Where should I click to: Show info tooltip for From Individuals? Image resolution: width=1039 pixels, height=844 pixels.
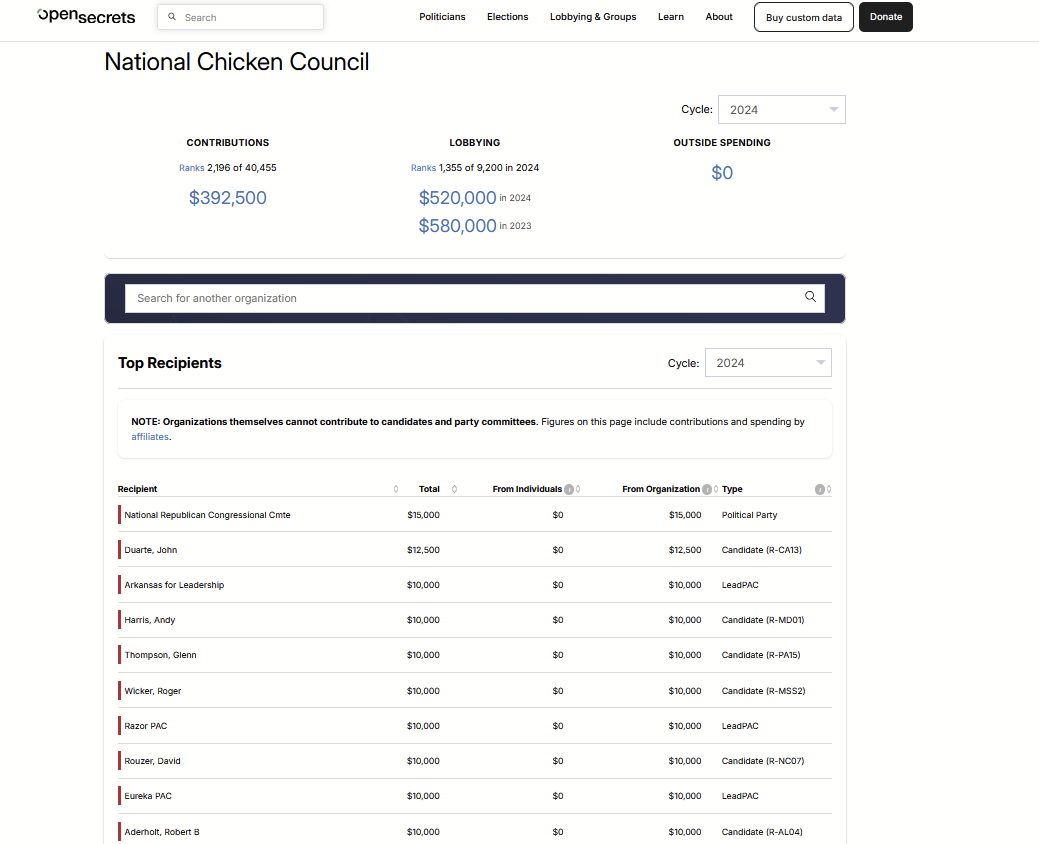[x=569, y=490]
